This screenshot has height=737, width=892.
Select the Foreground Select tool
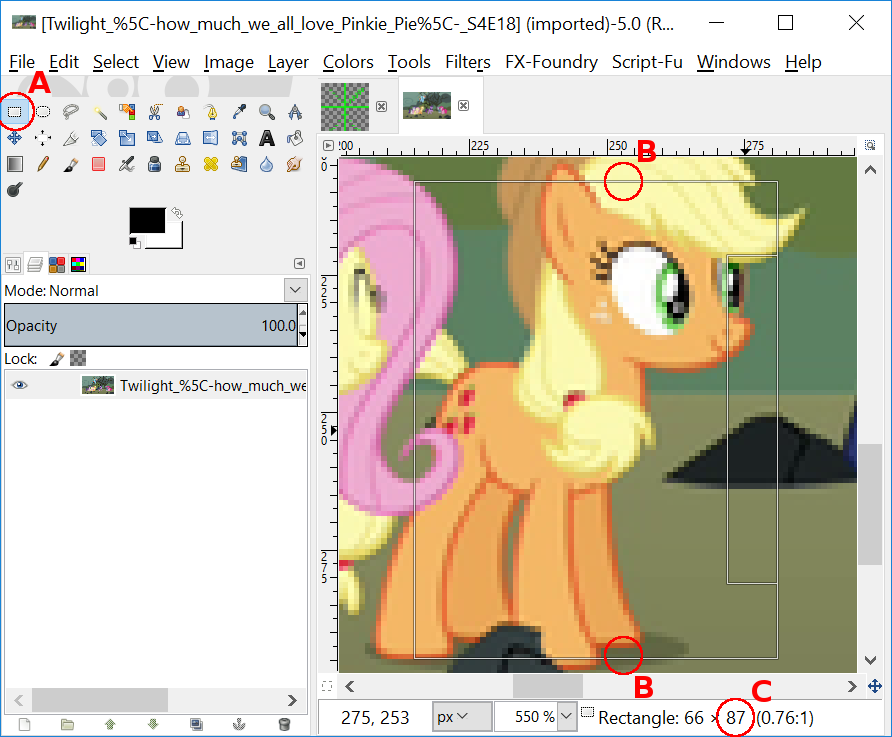click(x=183, y=111)
